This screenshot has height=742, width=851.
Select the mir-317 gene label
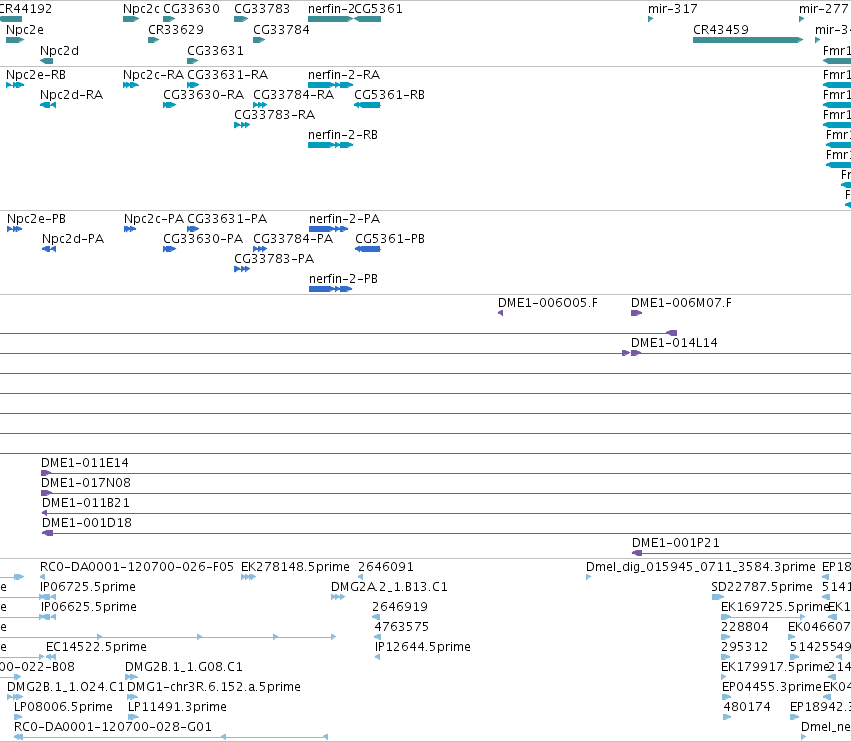point(672,9)
